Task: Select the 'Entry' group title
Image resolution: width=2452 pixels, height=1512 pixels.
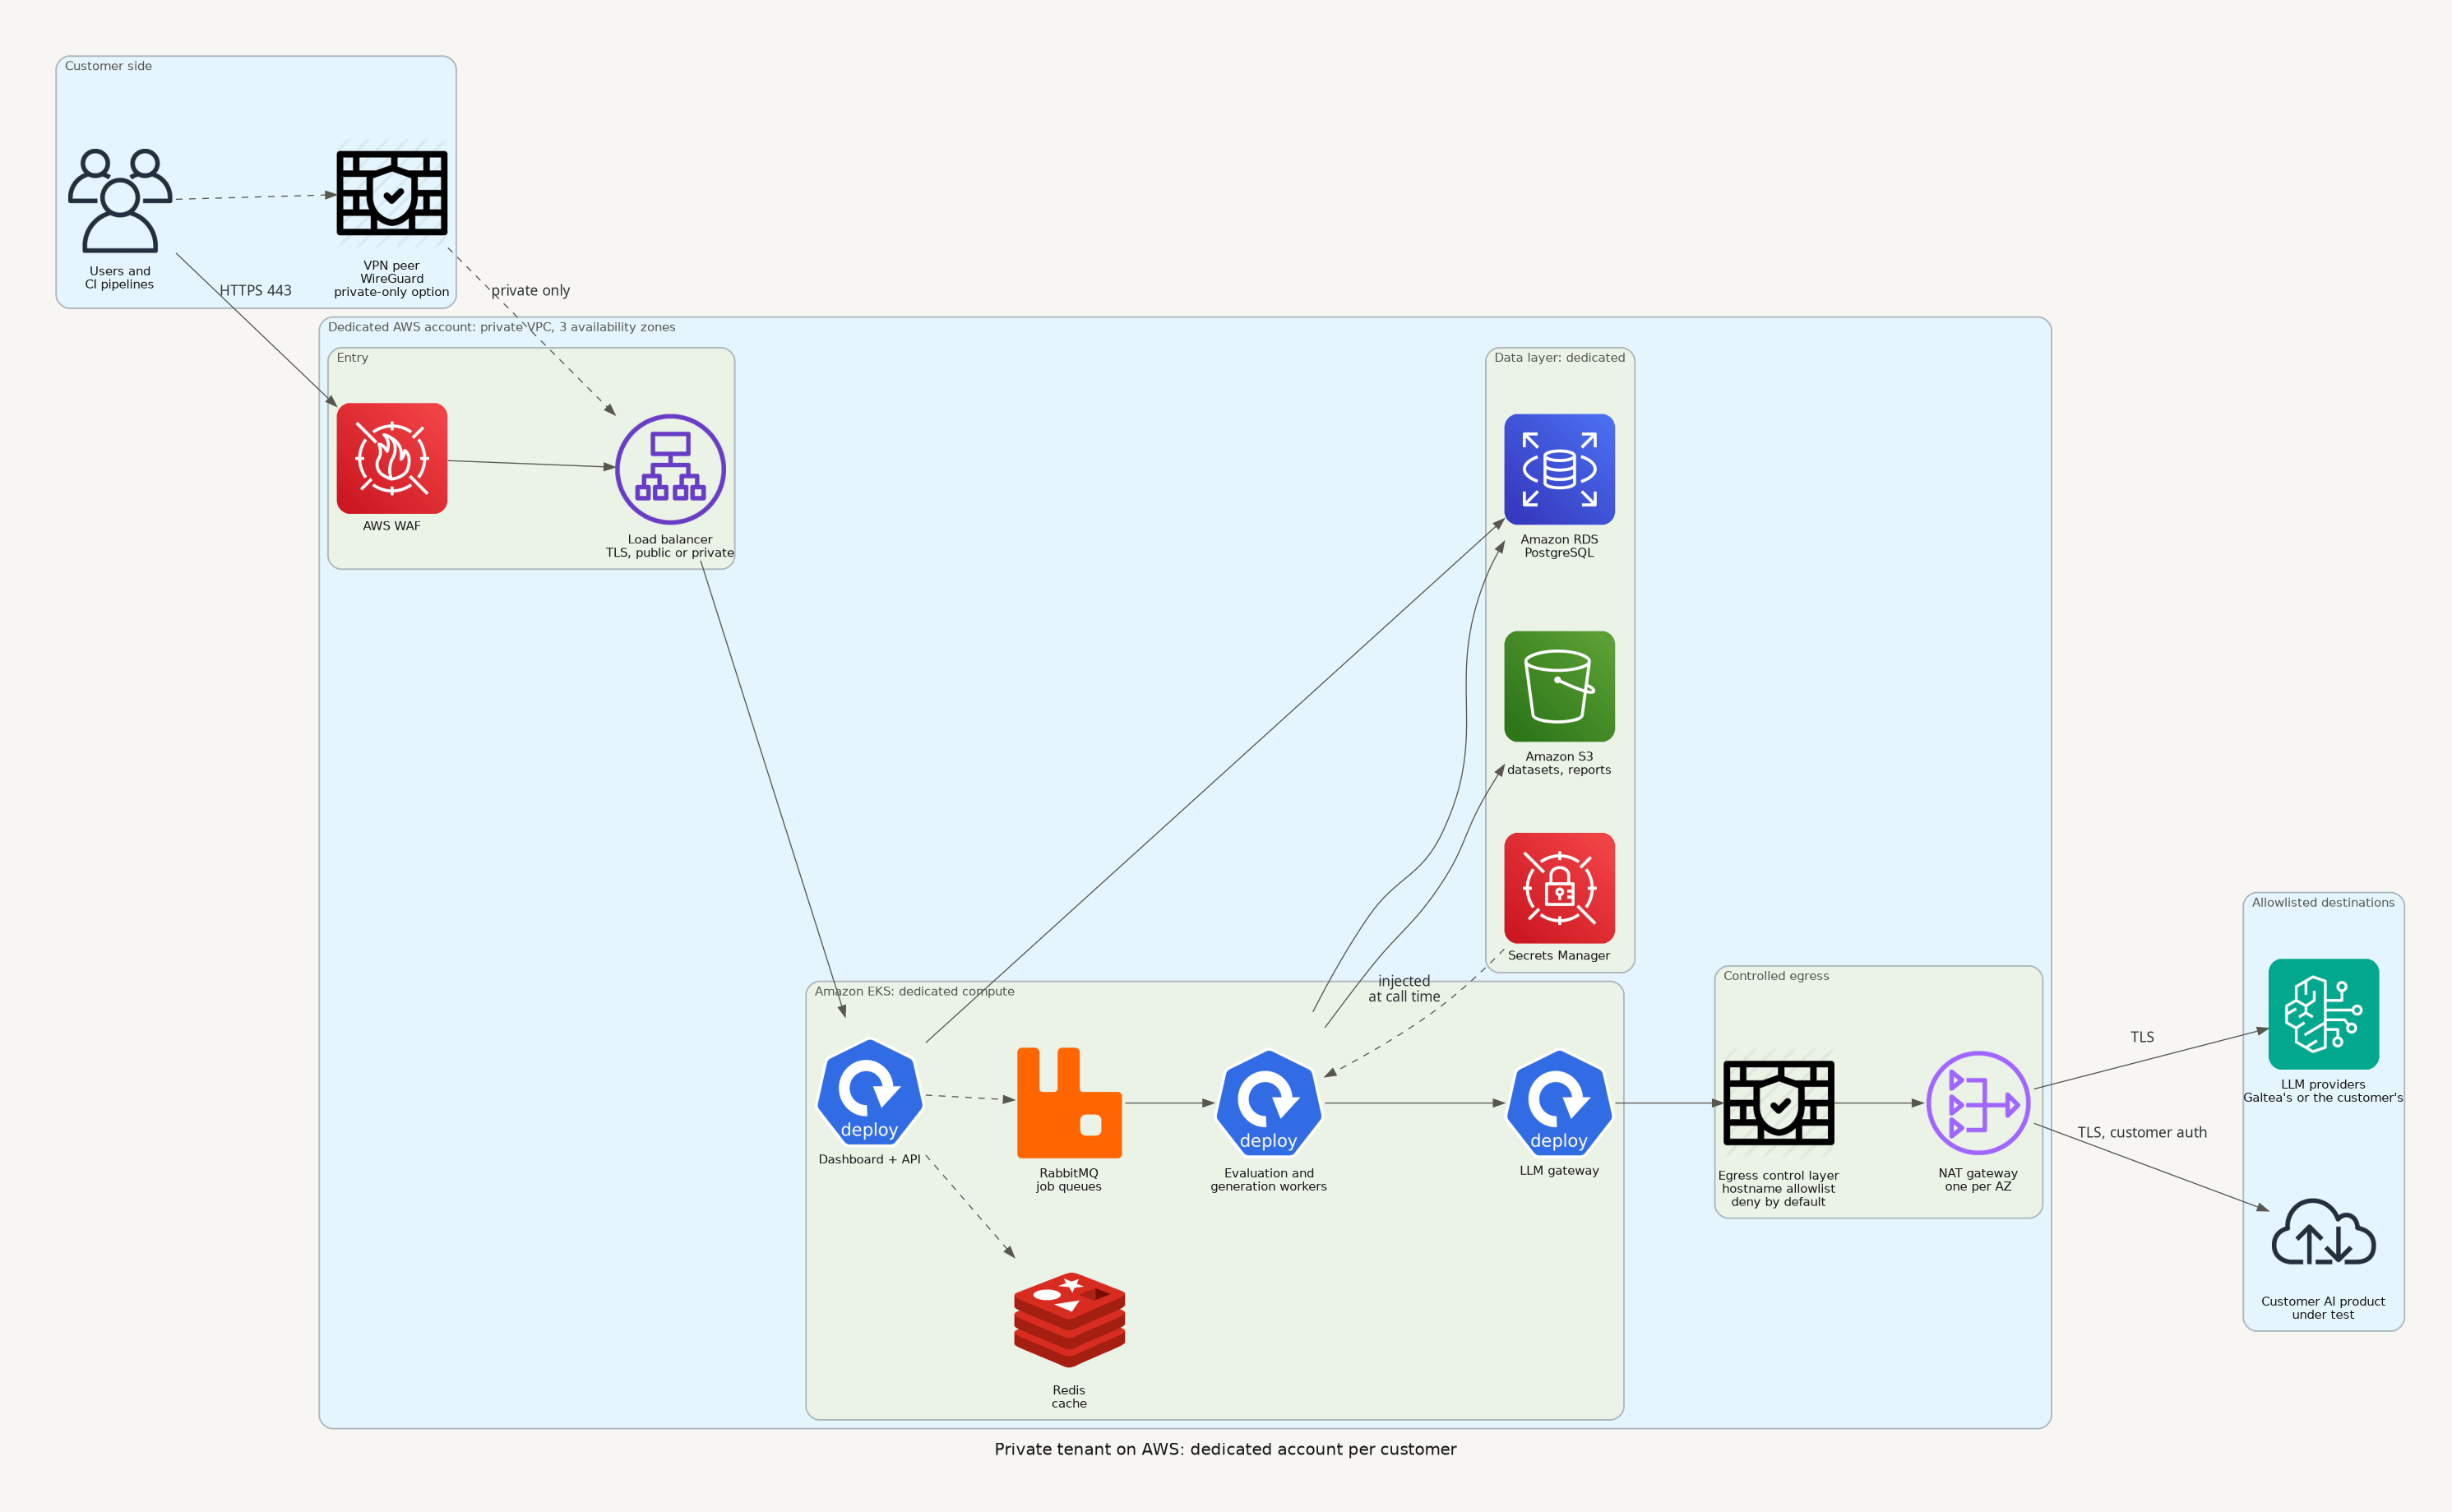Action: pyautogui.click(x=352, y=358)
